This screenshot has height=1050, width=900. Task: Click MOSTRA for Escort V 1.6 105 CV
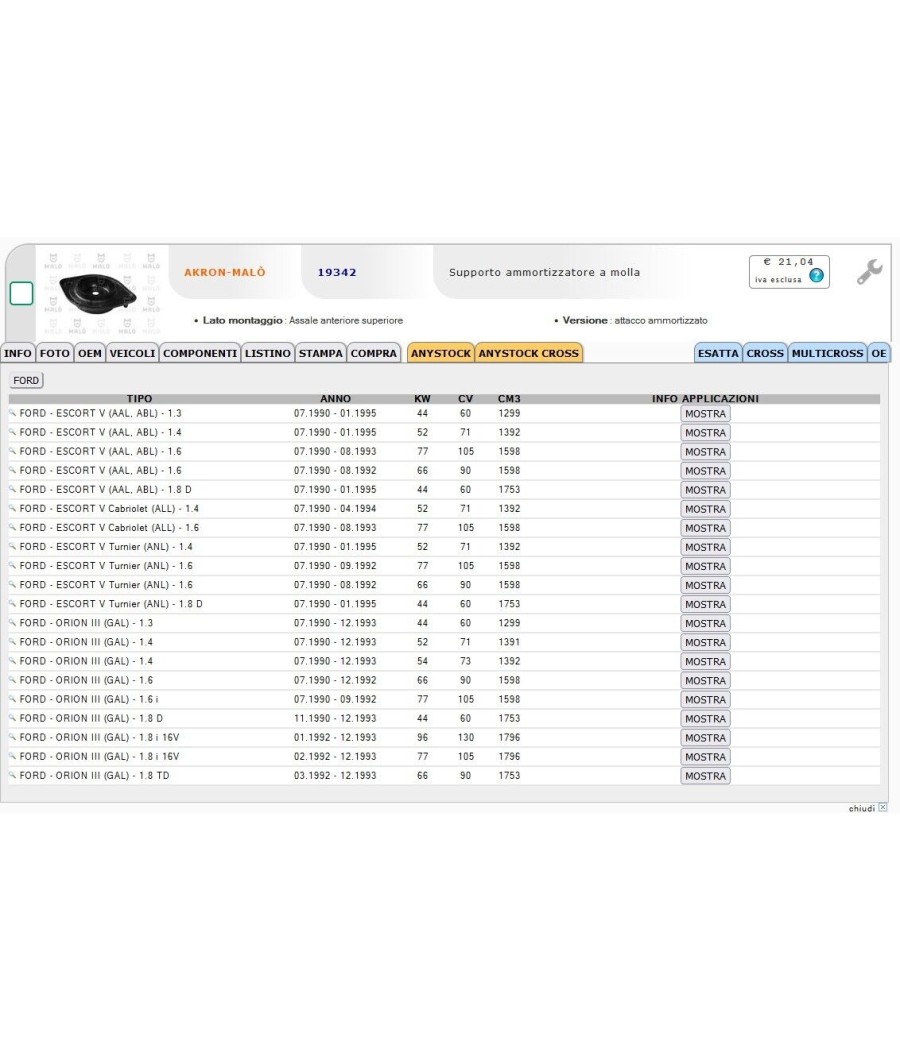pyautogui.click(x=705, y=452)
